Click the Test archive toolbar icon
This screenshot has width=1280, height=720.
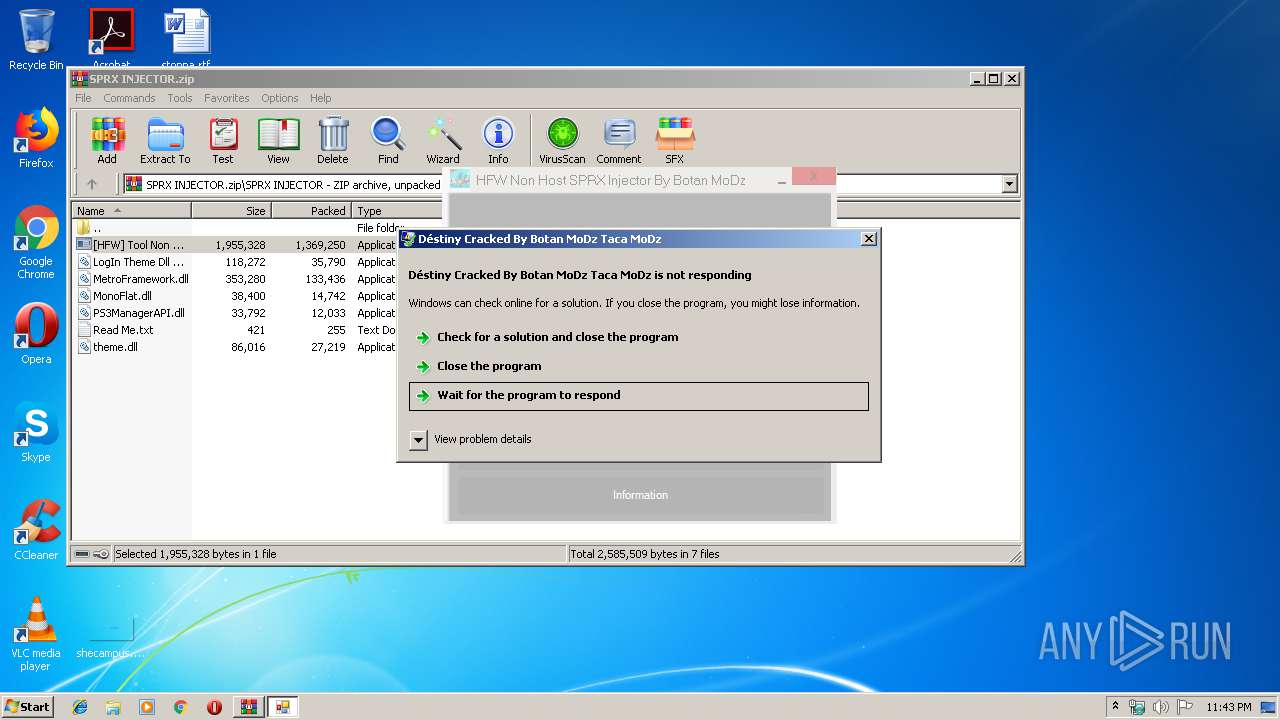pos(223,140)
